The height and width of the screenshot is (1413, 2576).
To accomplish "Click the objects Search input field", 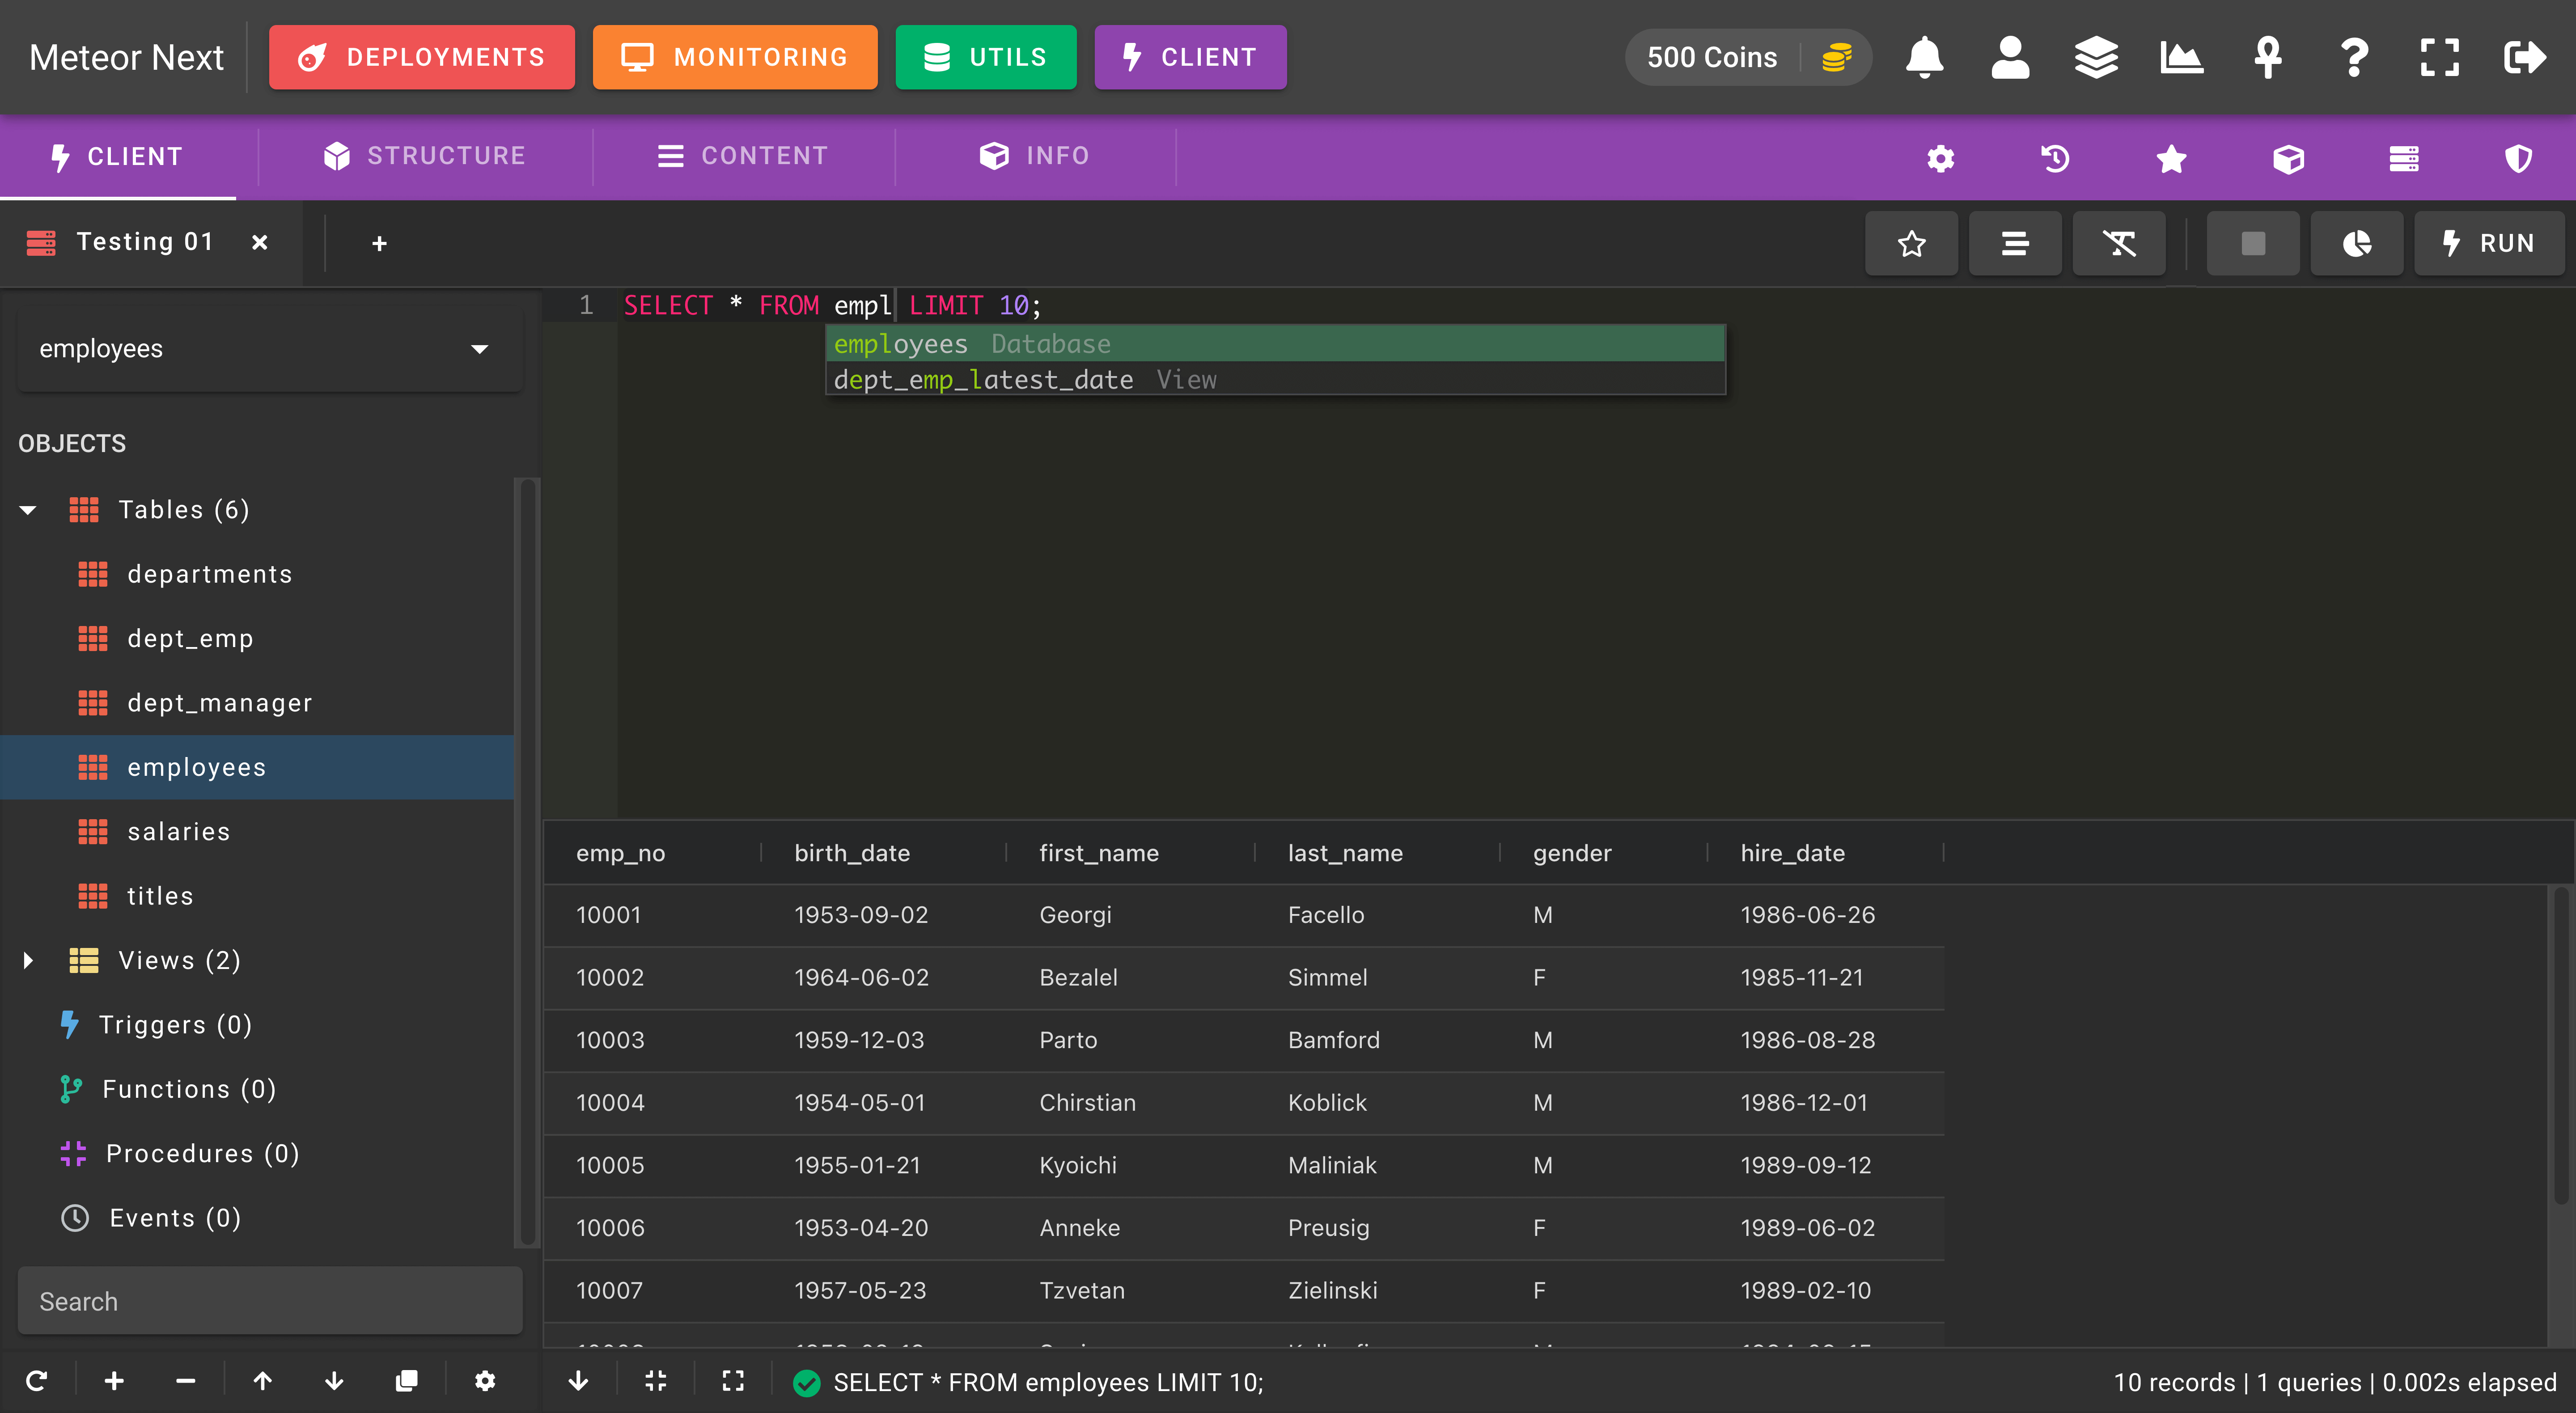I will pyautogui.click(x=270, y=1301).
